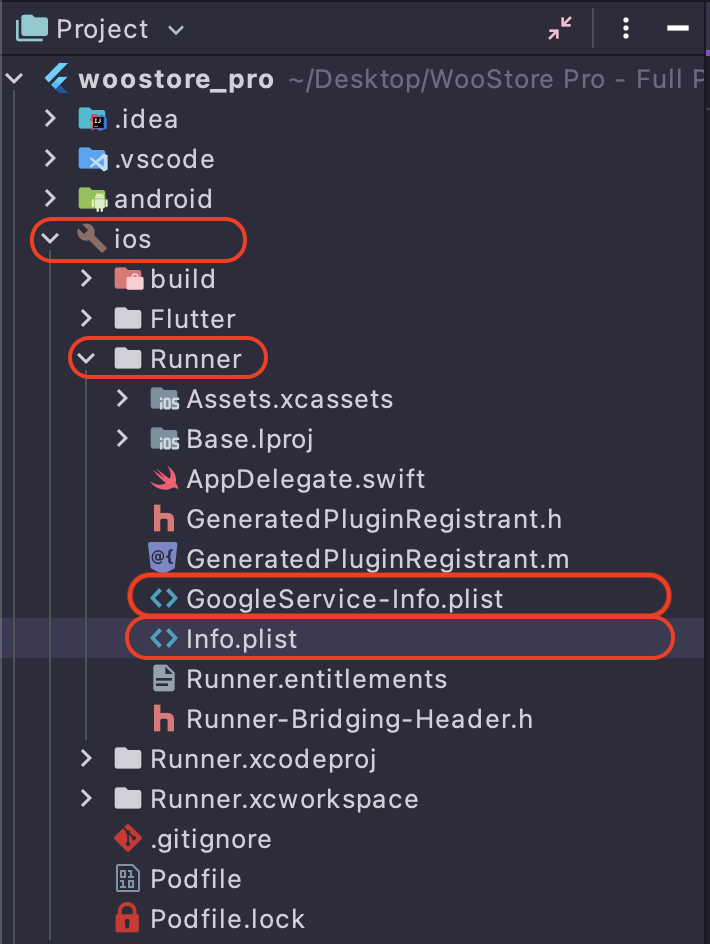Click the lock icon on Podfile.lock

[127, 919]
